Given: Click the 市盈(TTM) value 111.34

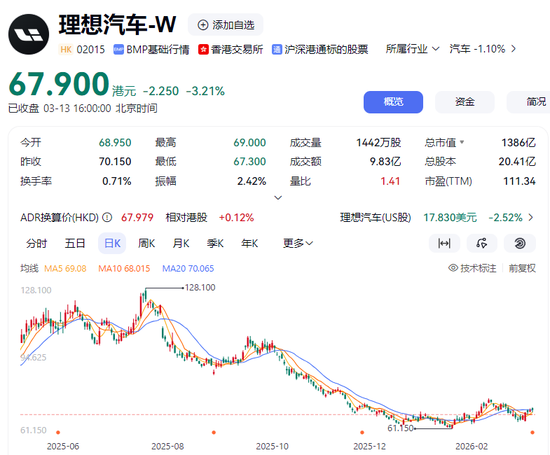Looking at the screenshot, I should pos(519,181).
